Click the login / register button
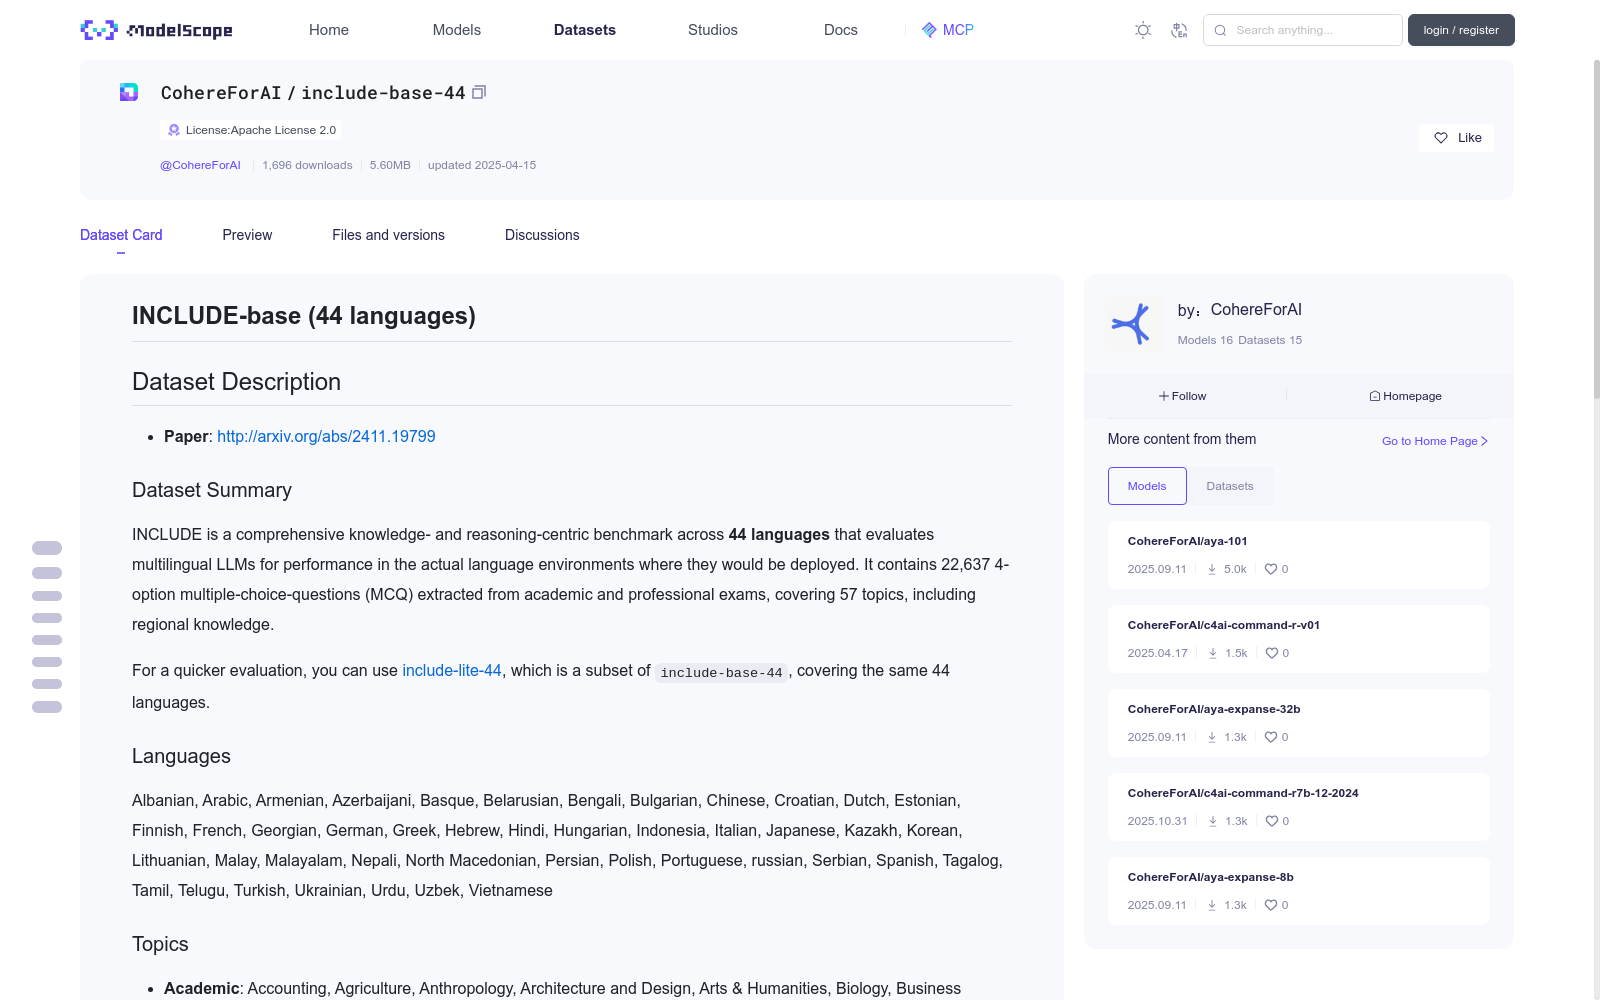1600x1000 pixels. click(x=1461, y=30)
